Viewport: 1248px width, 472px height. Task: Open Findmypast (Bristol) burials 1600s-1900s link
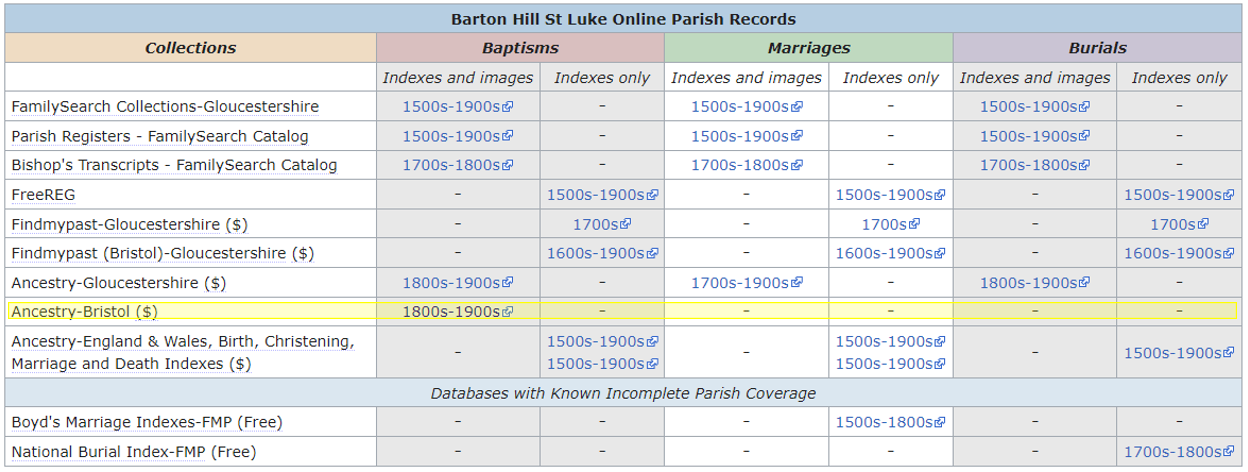coord(1179,253)
